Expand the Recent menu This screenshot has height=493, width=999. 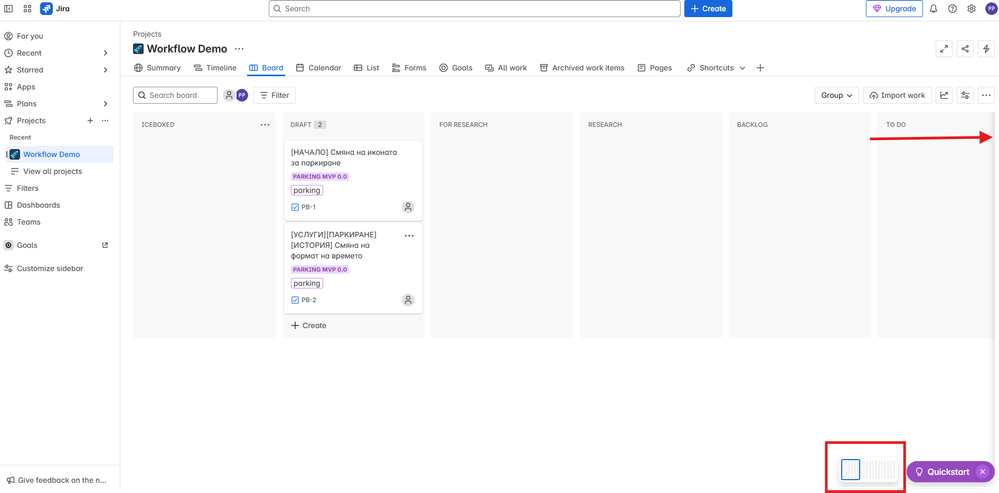105,53
